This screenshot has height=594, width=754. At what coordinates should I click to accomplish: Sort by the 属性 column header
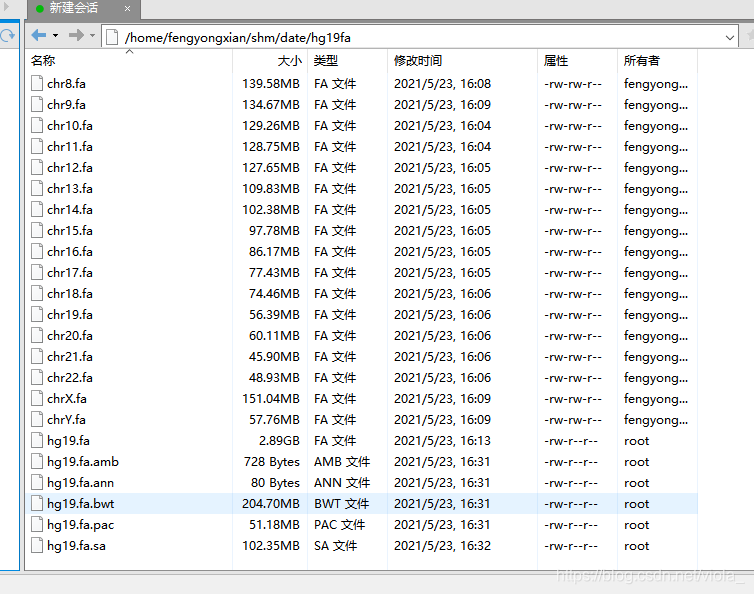coord(577,61)
